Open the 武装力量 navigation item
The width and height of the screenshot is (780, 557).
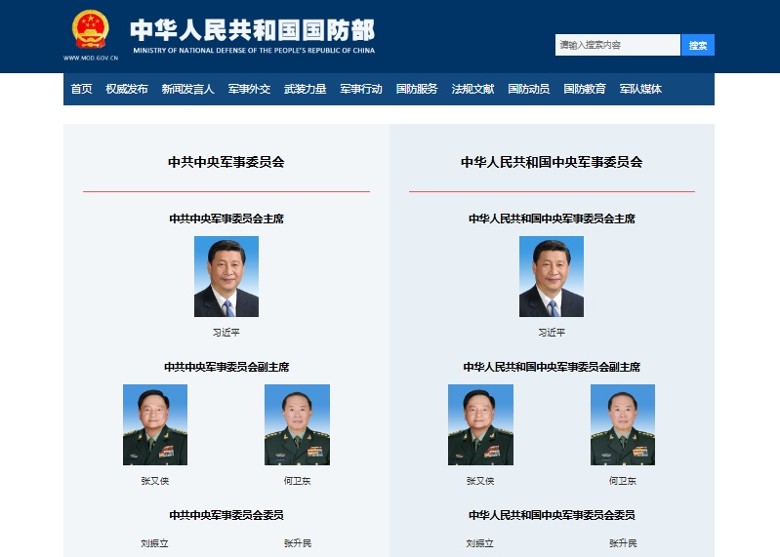click(x=305, y=89)
